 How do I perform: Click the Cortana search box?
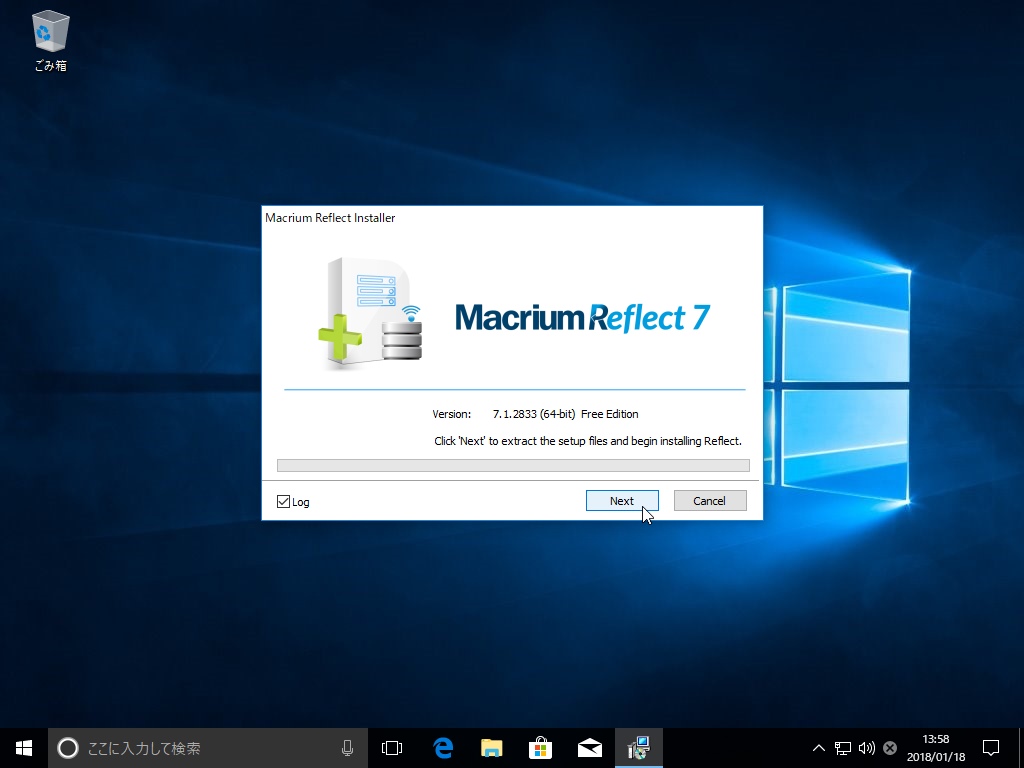208,748
